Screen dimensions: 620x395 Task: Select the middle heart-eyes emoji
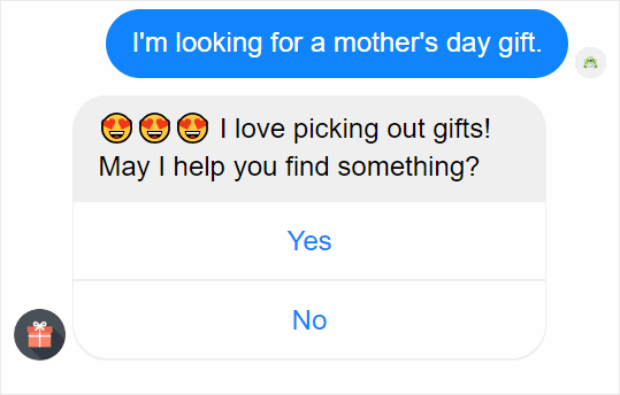coord(155,128)
